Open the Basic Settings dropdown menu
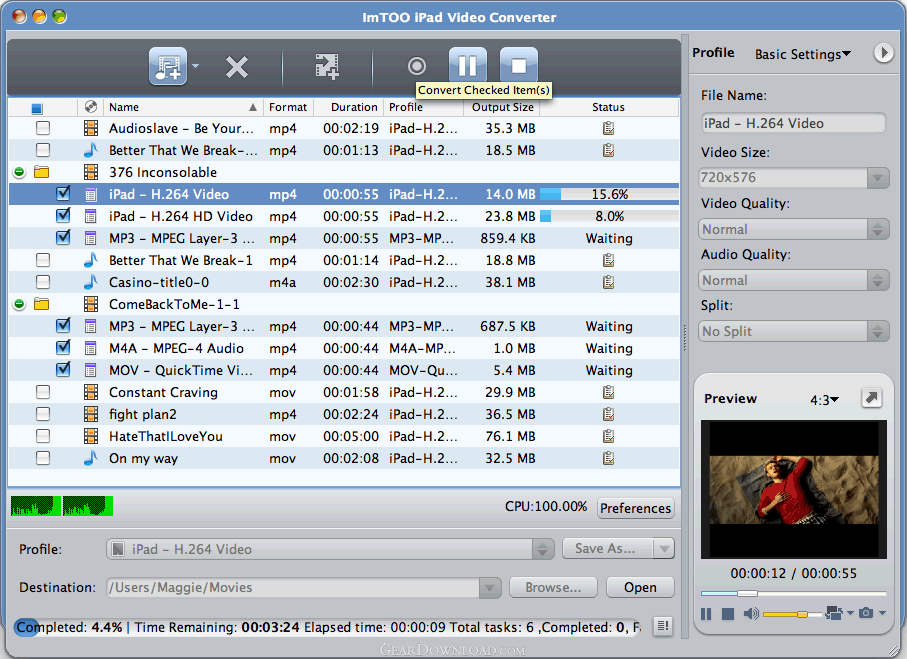 point(803,54)
